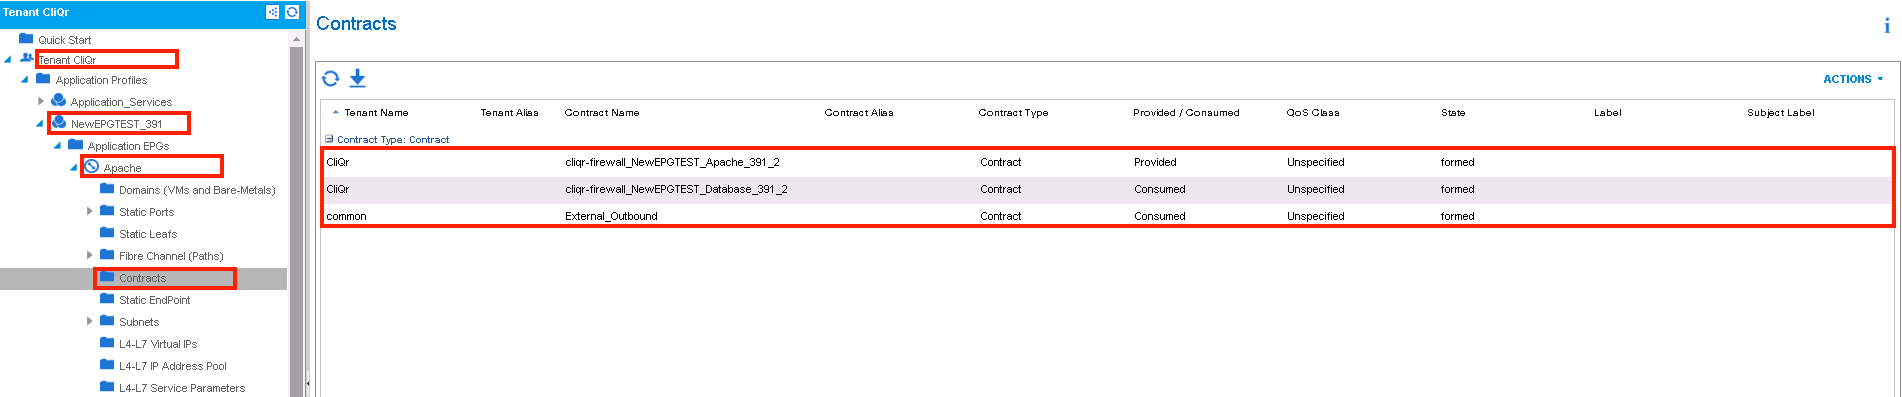1902x397 pixels.
Task: Expand the Fibre Channel (Paths) node
Action: [89, 255]
